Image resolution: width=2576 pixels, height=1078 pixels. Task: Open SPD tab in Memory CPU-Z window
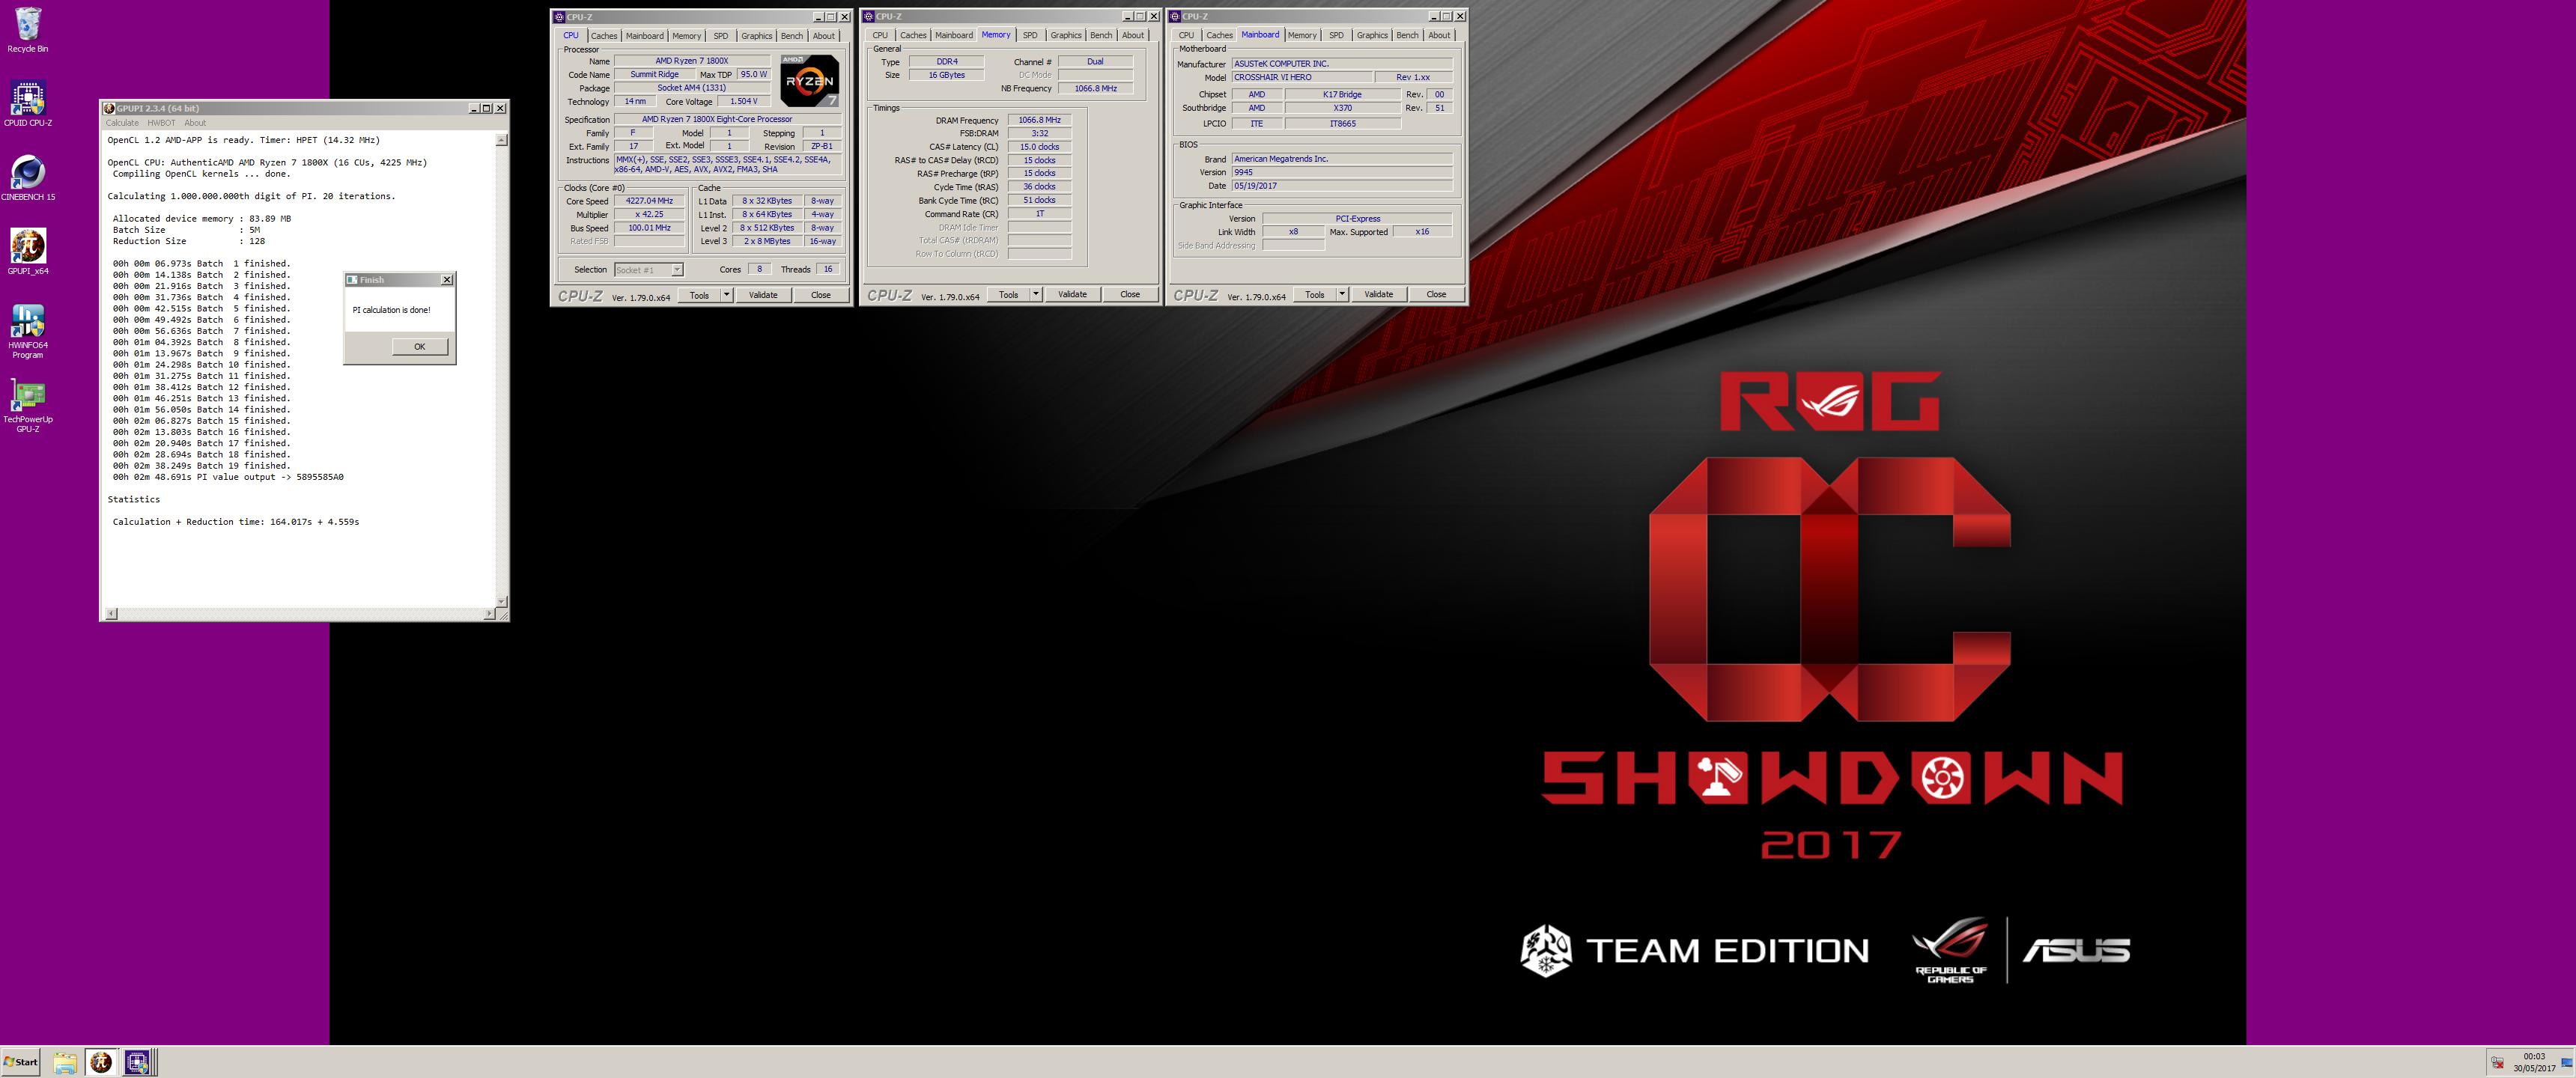pyautogui.click(x=1030, y=36)
